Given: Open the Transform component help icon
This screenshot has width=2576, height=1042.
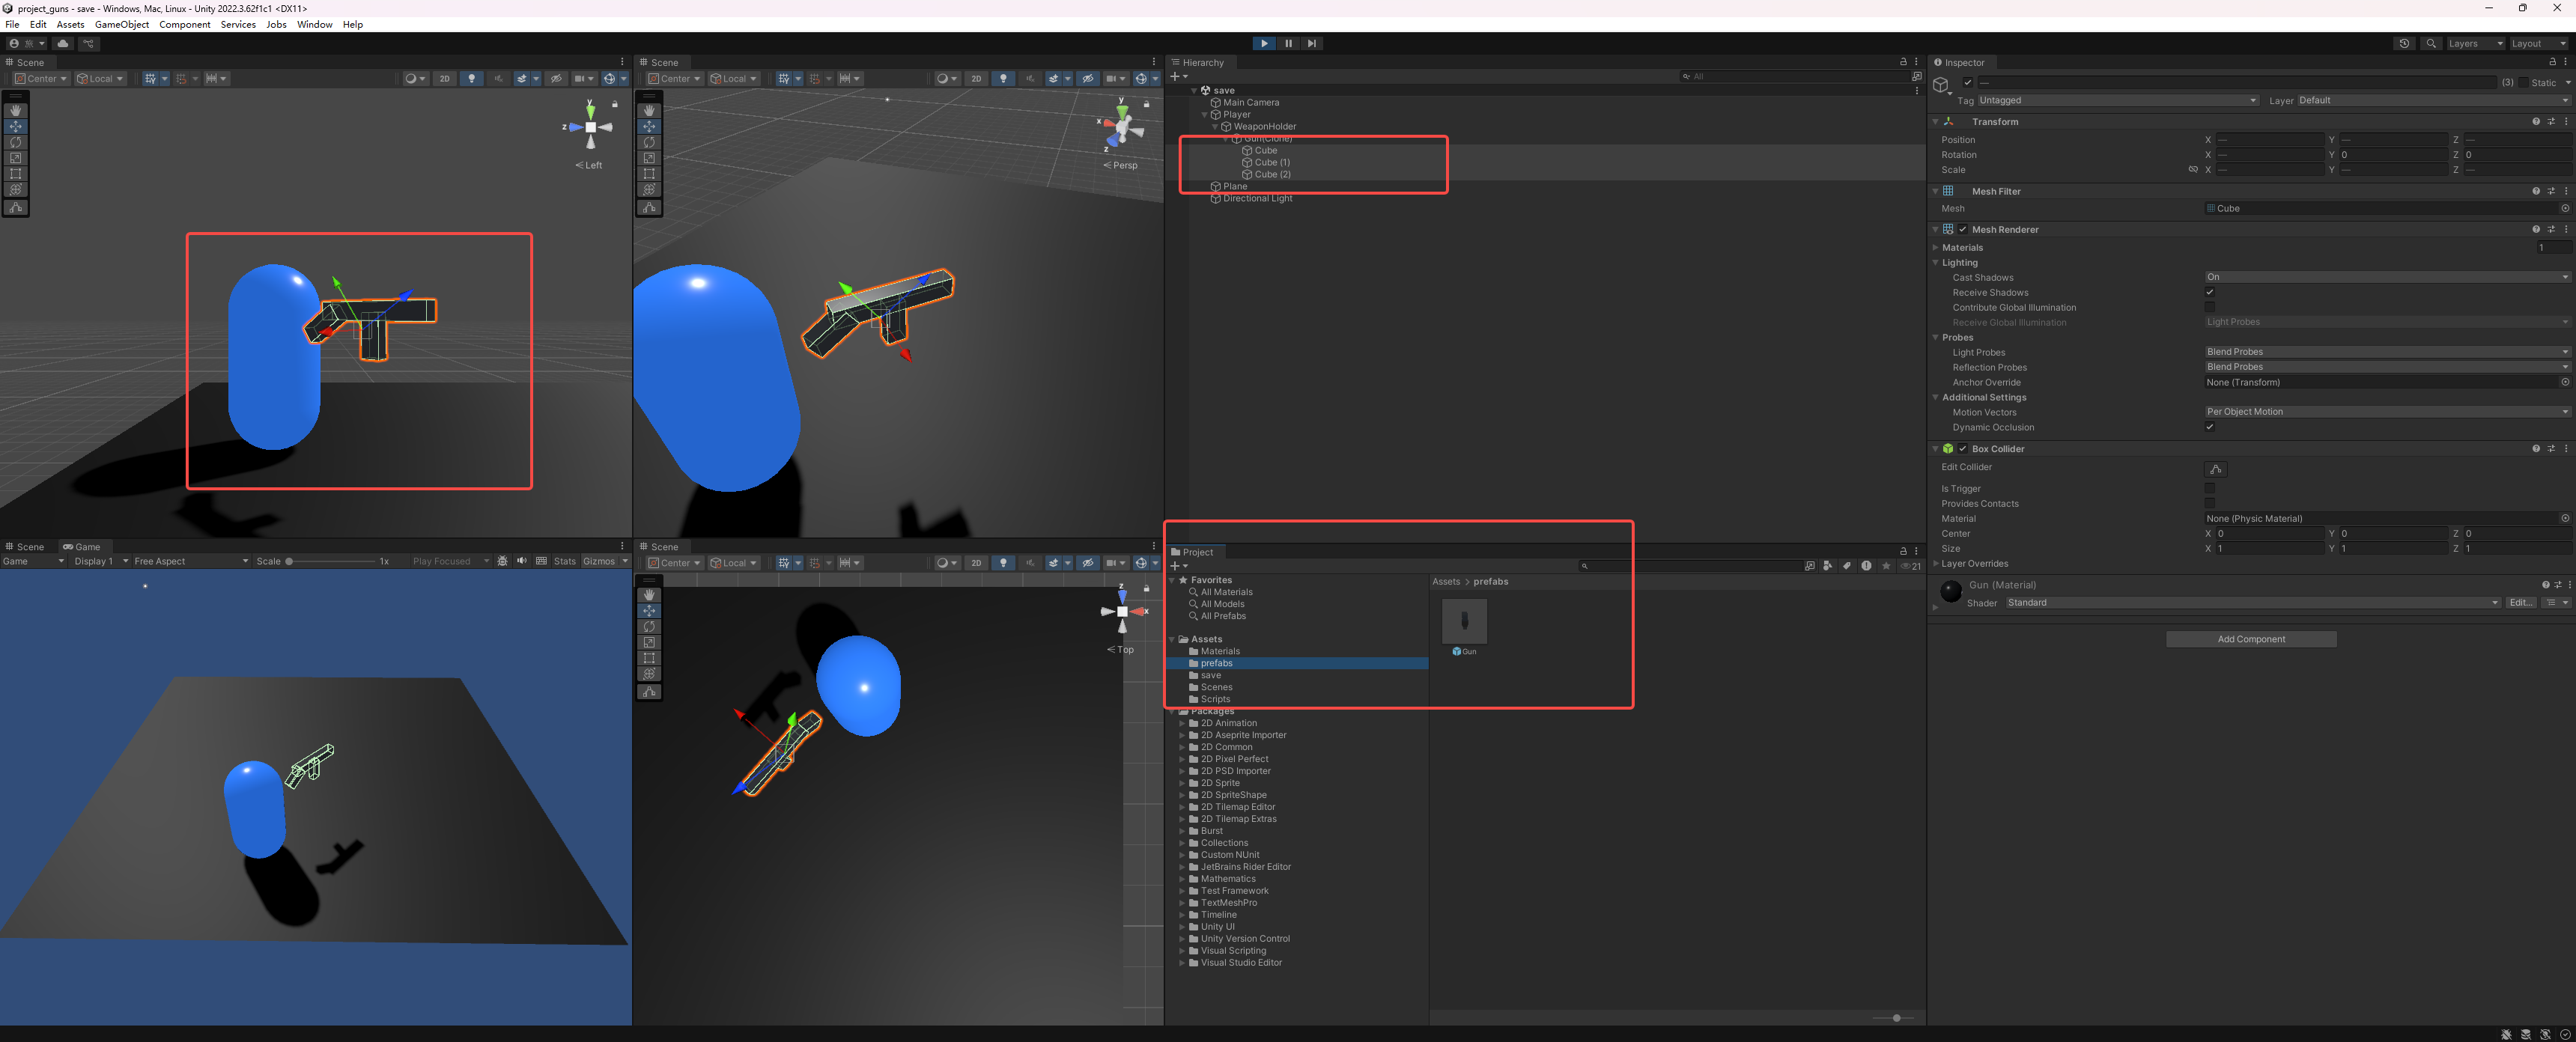Looking at the screenshot, I should point(2535,121).
